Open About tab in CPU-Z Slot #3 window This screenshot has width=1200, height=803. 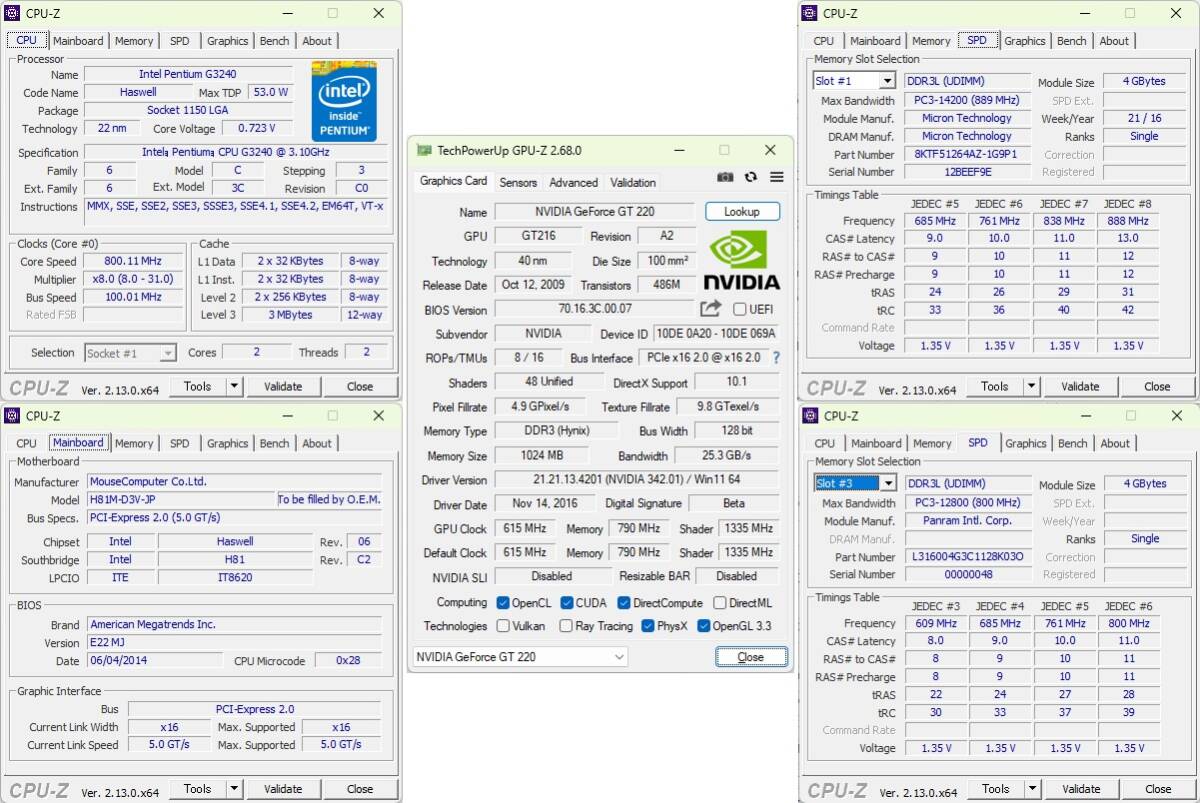tap(1115, 444)
